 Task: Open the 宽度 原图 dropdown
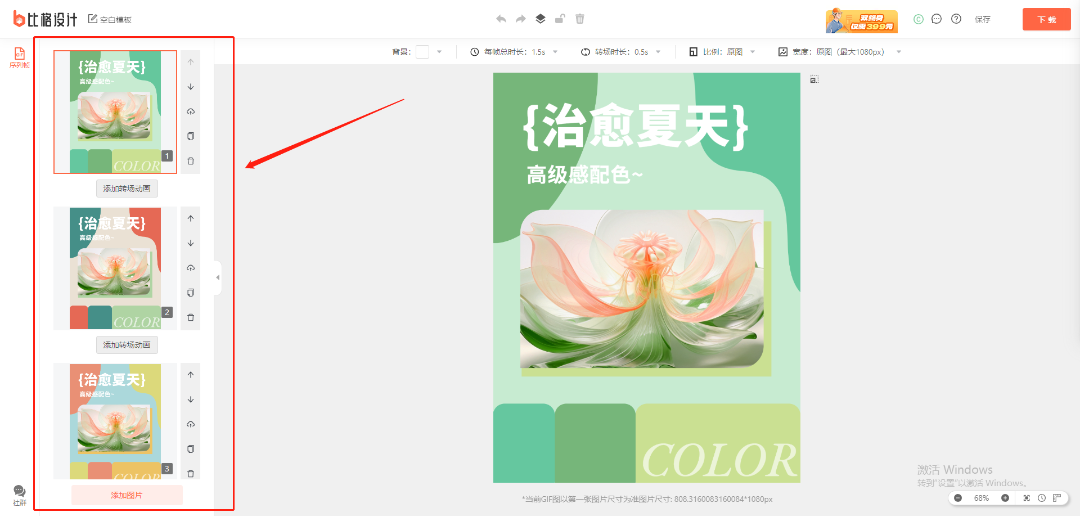[898, 52]
